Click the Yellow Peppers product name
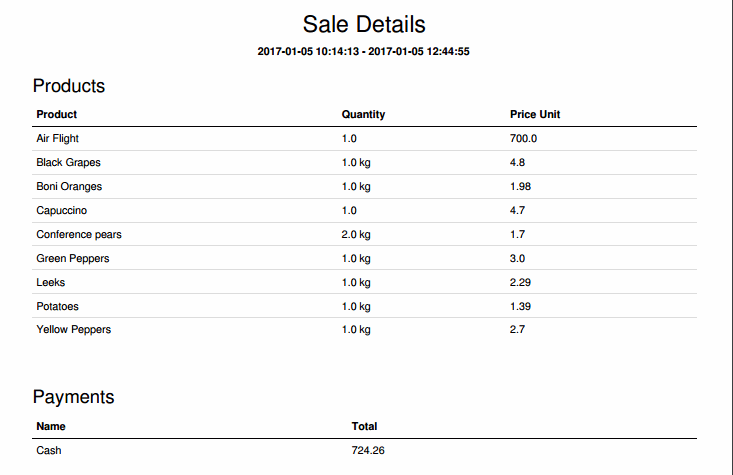Screen dimensions: 733x475 (73, 330)
